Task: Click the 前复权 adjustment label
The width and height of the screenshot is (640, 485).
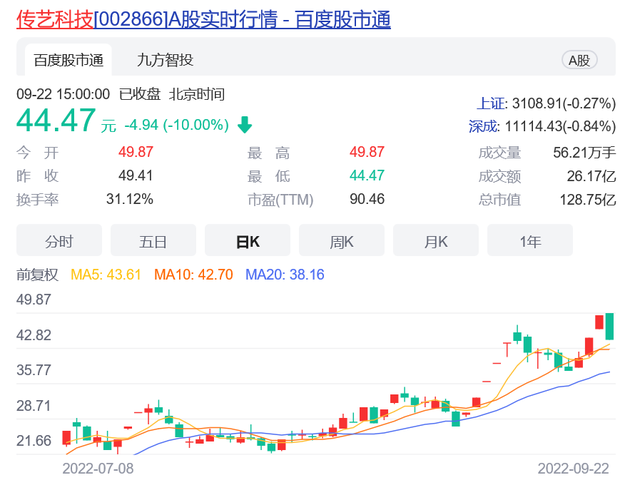Action: 38,274
